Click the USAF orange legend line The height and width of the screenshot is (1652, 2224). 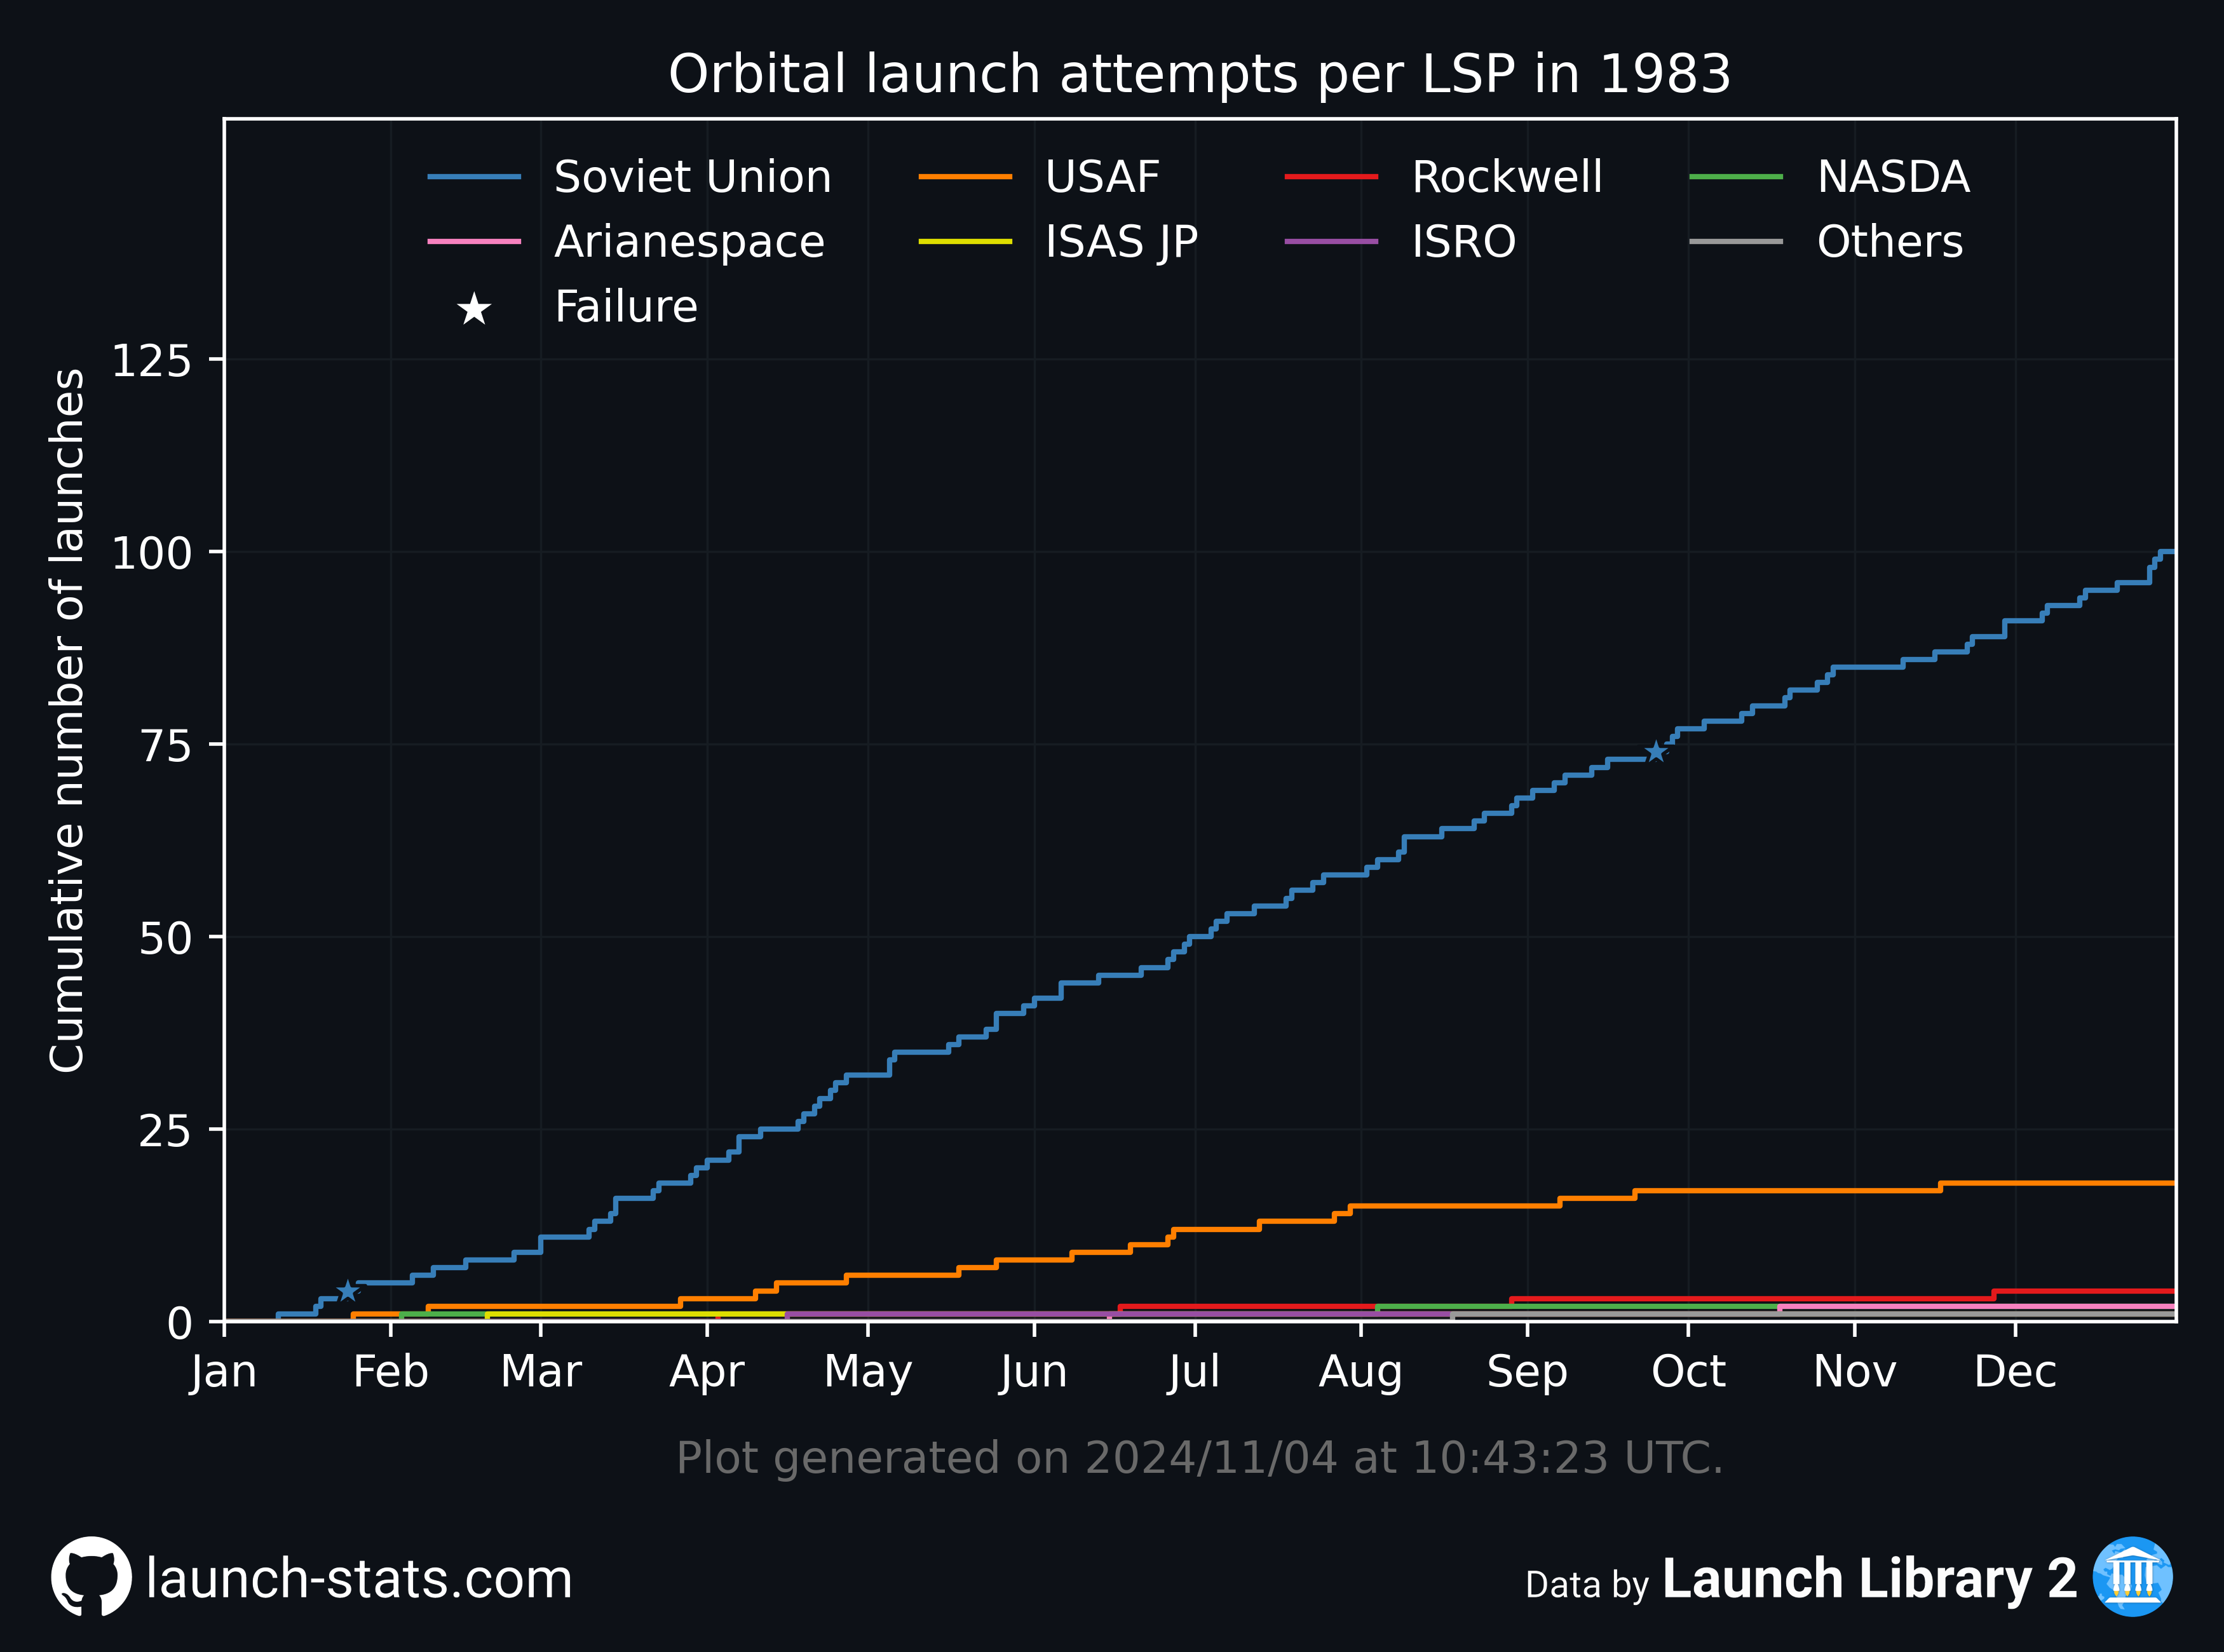[x=965, y=177]
